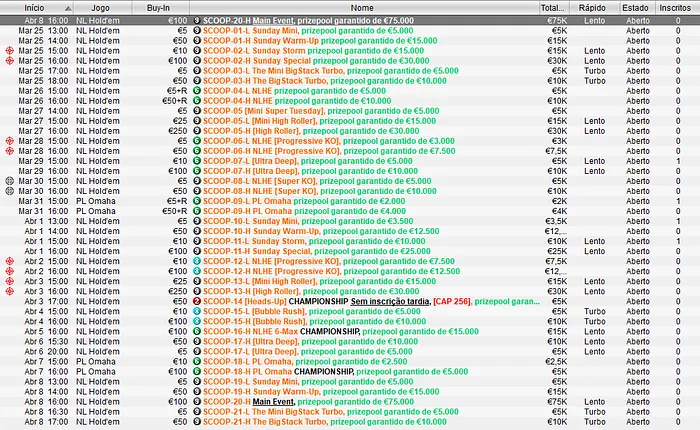
Task: Click the 6-max table icon on SCOOP-04-L NLHE
Action: pyautogui.click(x=197, y=91)
